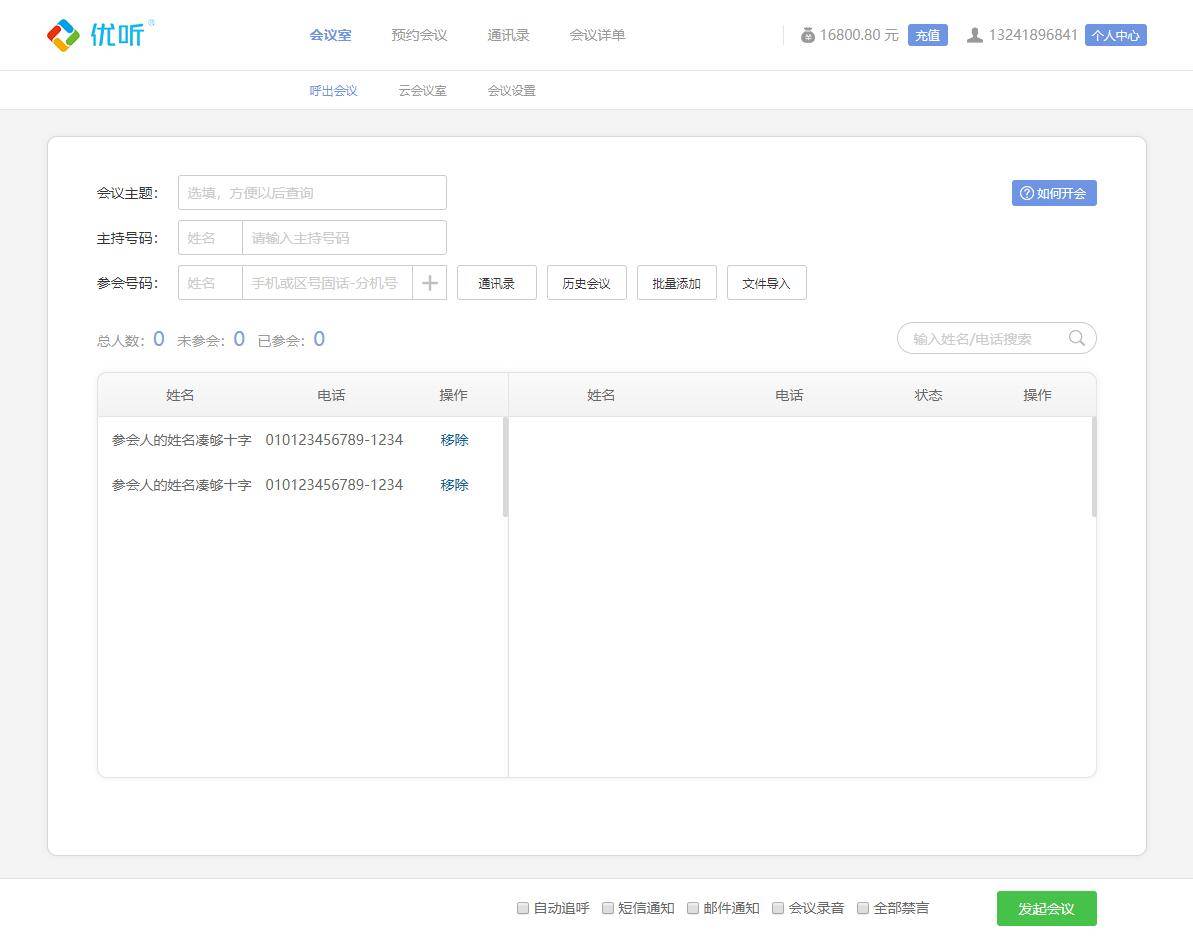The height and width of the screenshot is (937, 1193).
Task: Select the 云会议室 sub-tab
Action: pos(422,90)
